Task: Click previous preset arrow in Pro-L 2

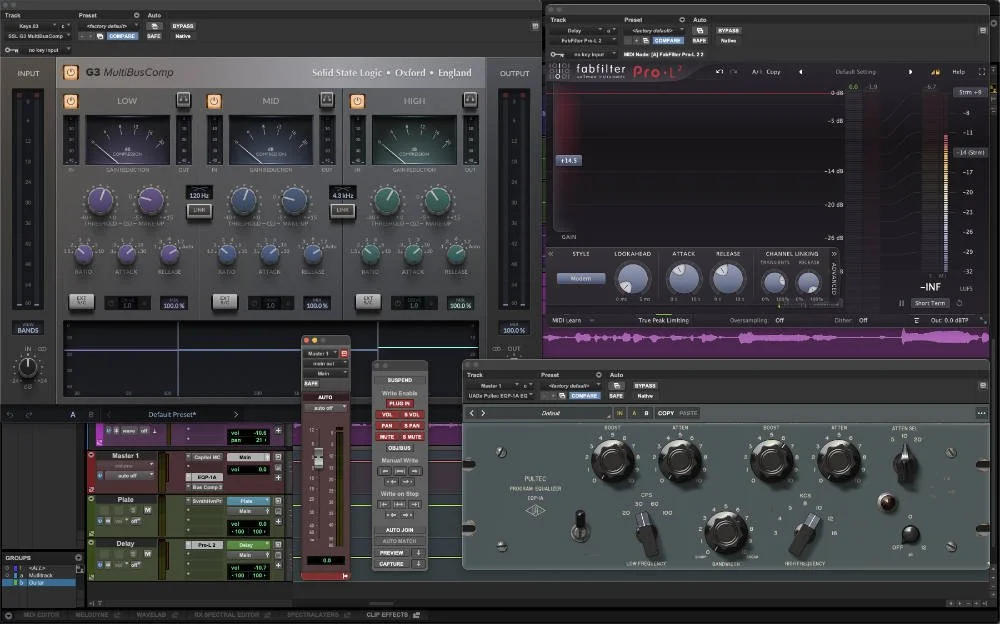Action: click(800, 71)
